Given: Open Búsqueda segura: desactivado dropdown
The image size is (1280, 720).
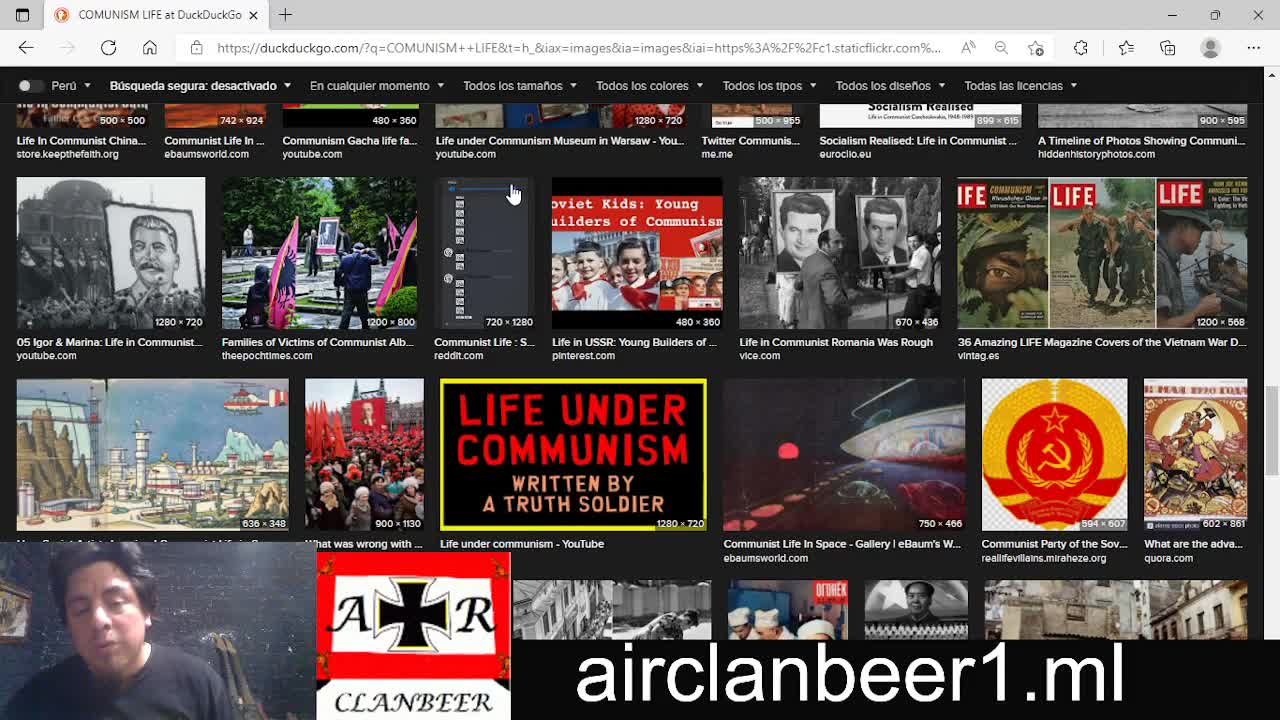Looking at the screenshot, I should pos(200,86).
